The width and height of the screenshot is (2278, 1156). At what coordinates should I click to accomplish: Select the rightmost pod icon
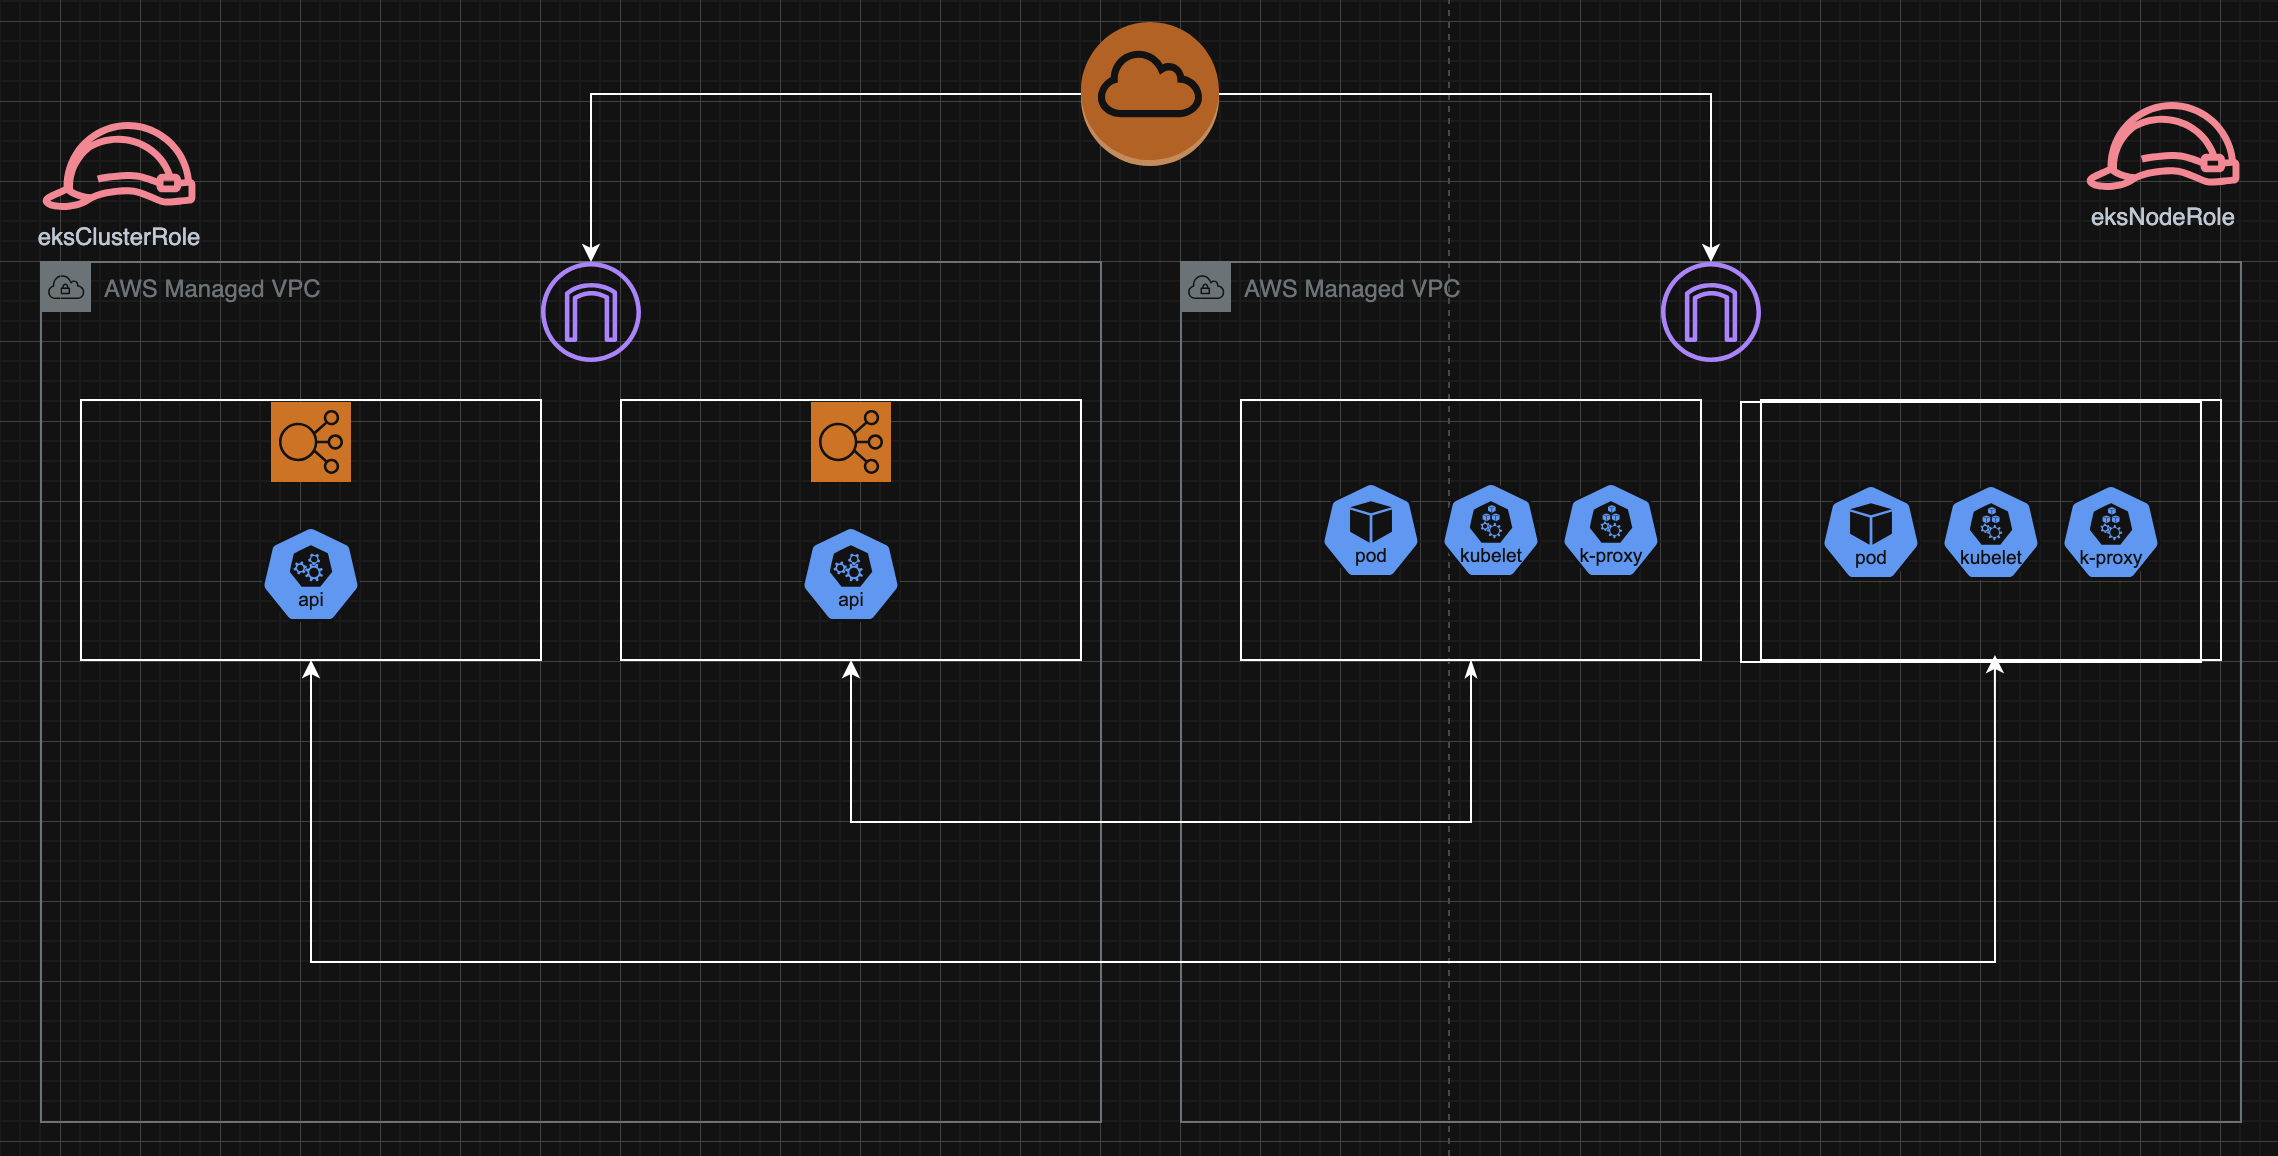pyautogui.click(x=1870, y=532)
